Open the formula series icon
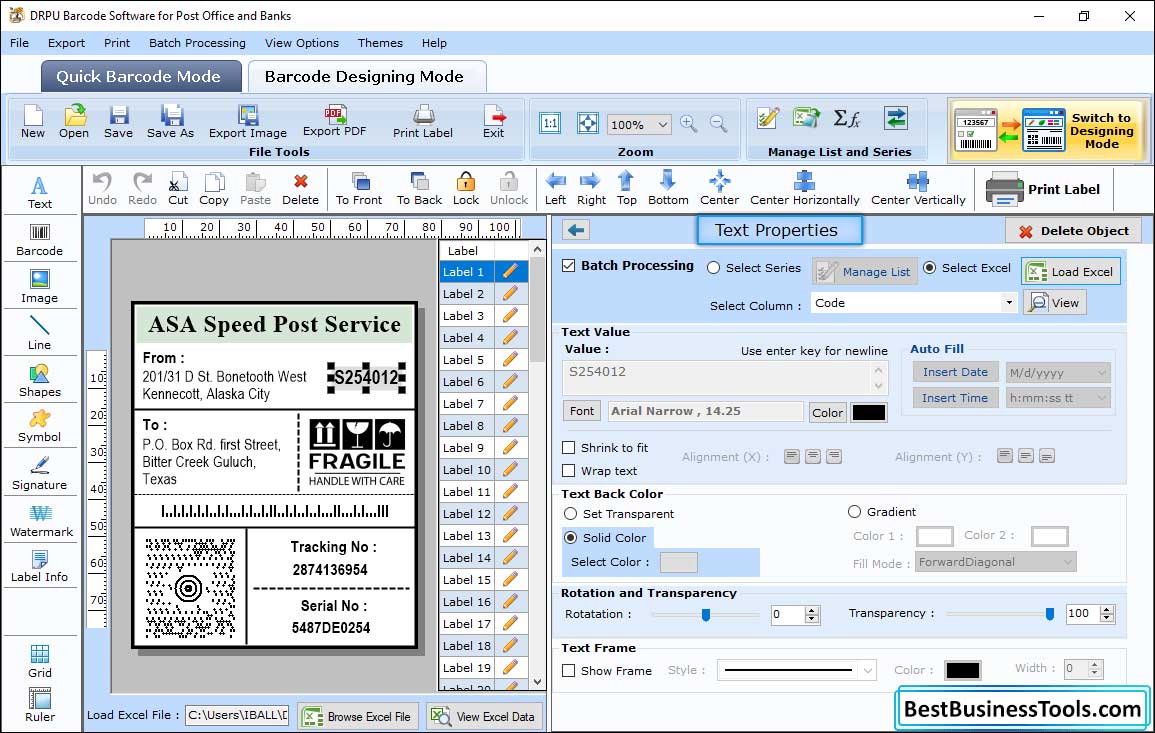 coord(847,118)
